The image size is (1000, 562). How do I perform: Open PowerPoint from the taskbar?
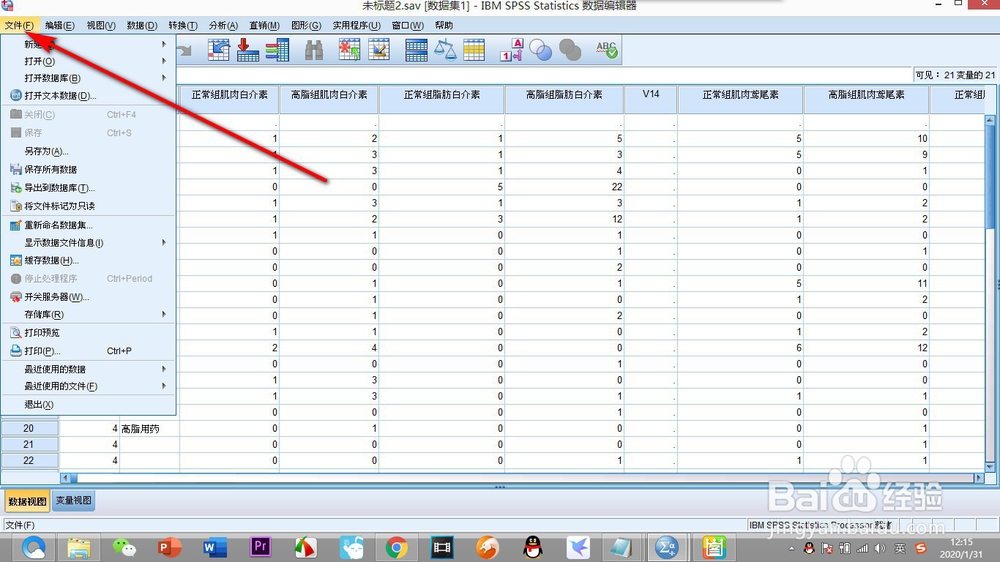click(169, 547)
